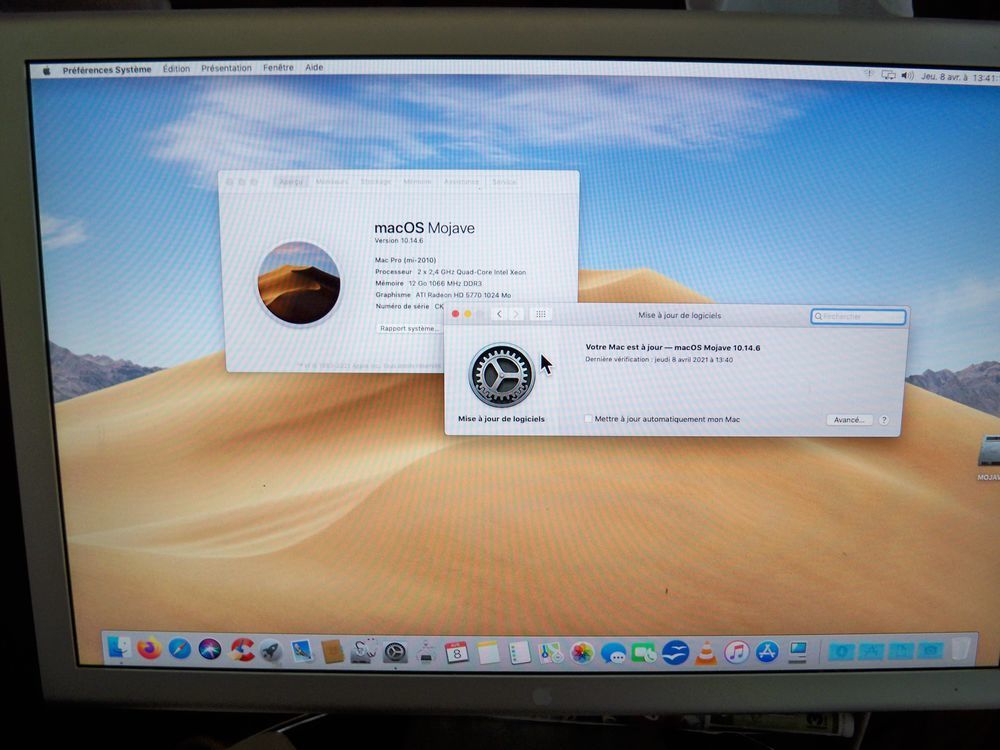Switch to Service tab in About window

click(x=504, y=182)
